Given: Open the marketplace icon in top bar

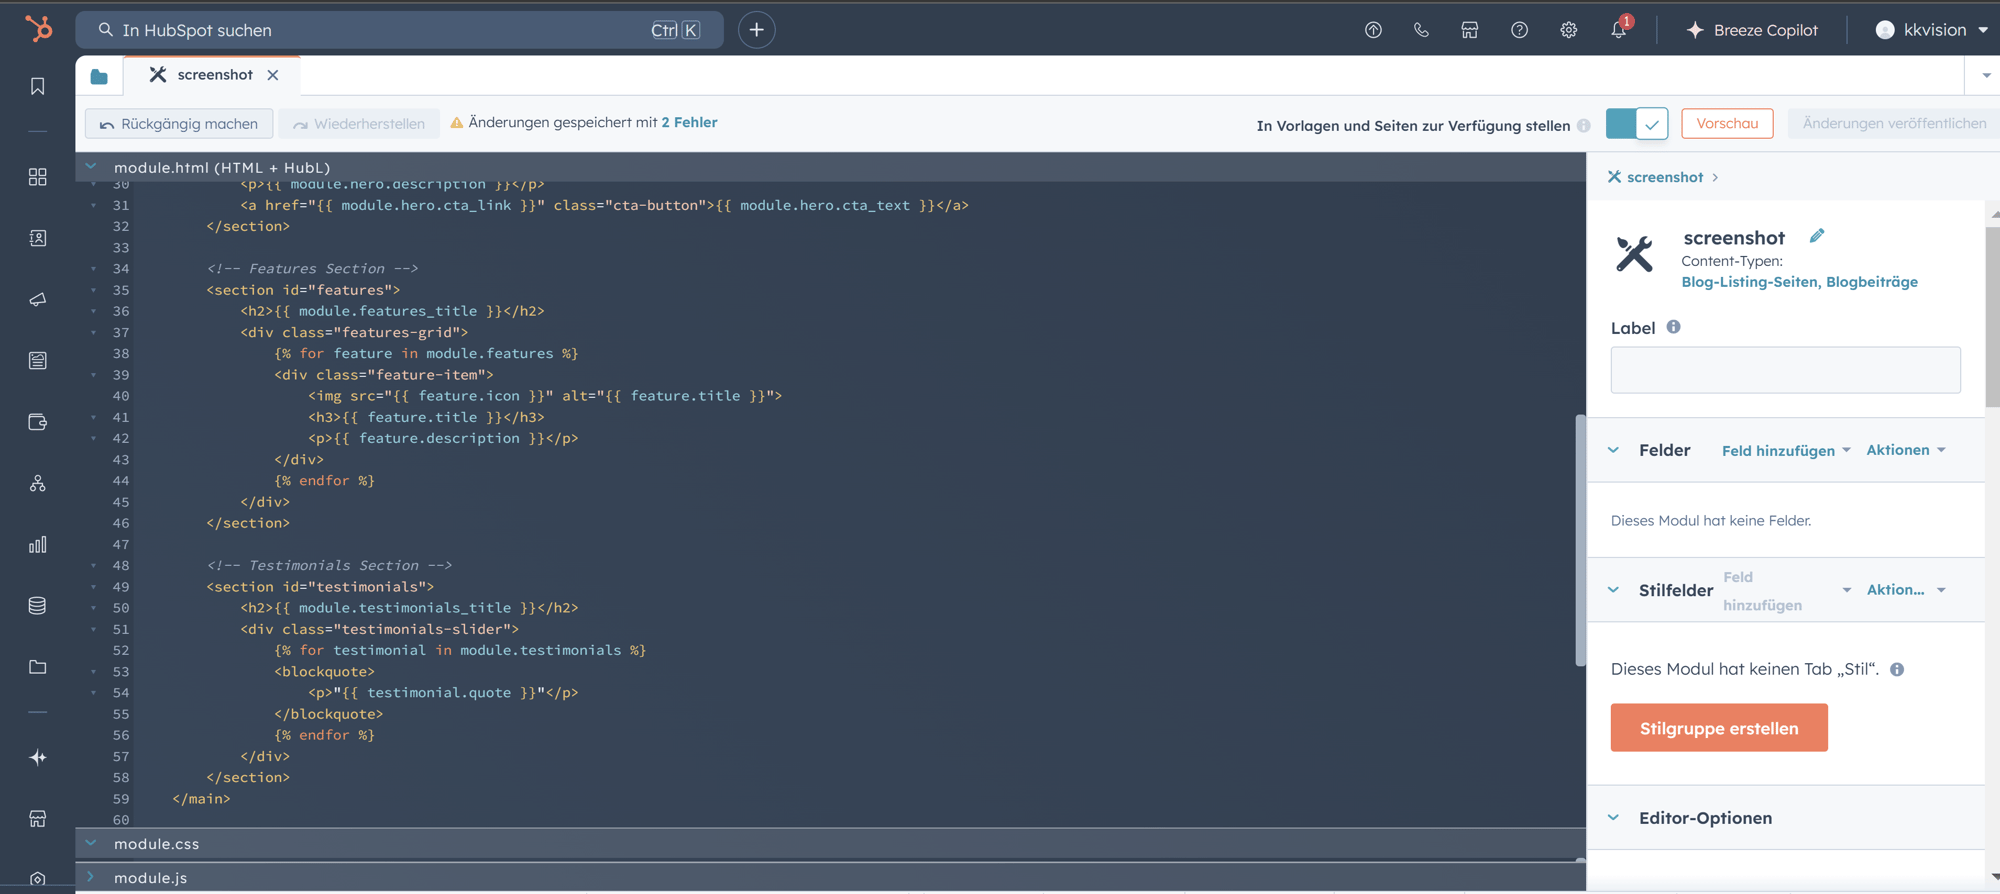Looking at the screenshot, I should pos(1470,30).
